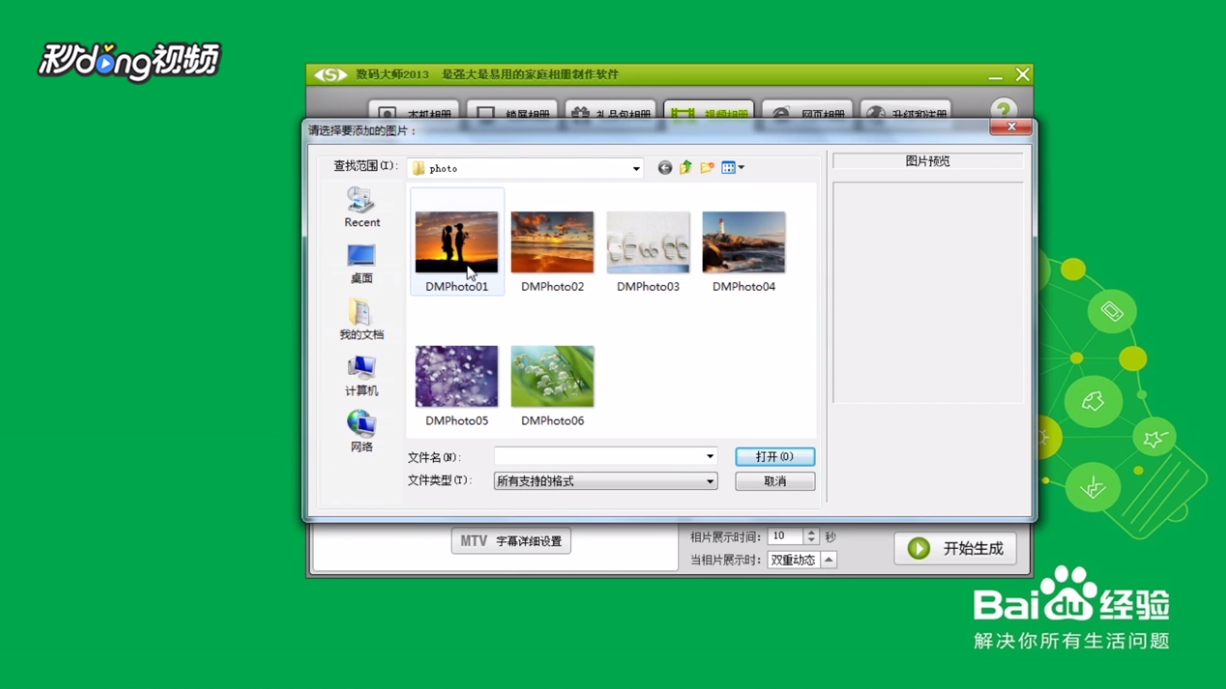Expand the 查找范围 photo folder dropdown
The width and height of the screenshot is (1226, 689).
(635, 169)
